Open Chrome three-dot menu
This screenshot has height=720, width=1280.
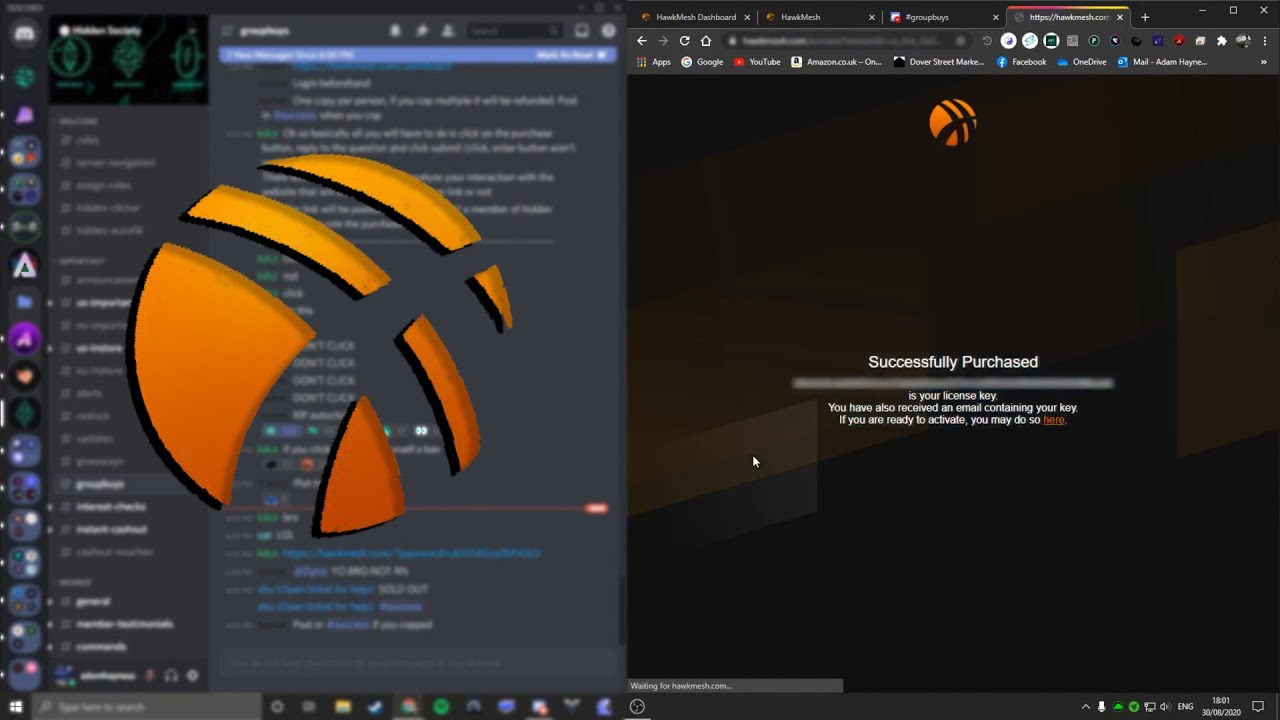coord(1265,41)
